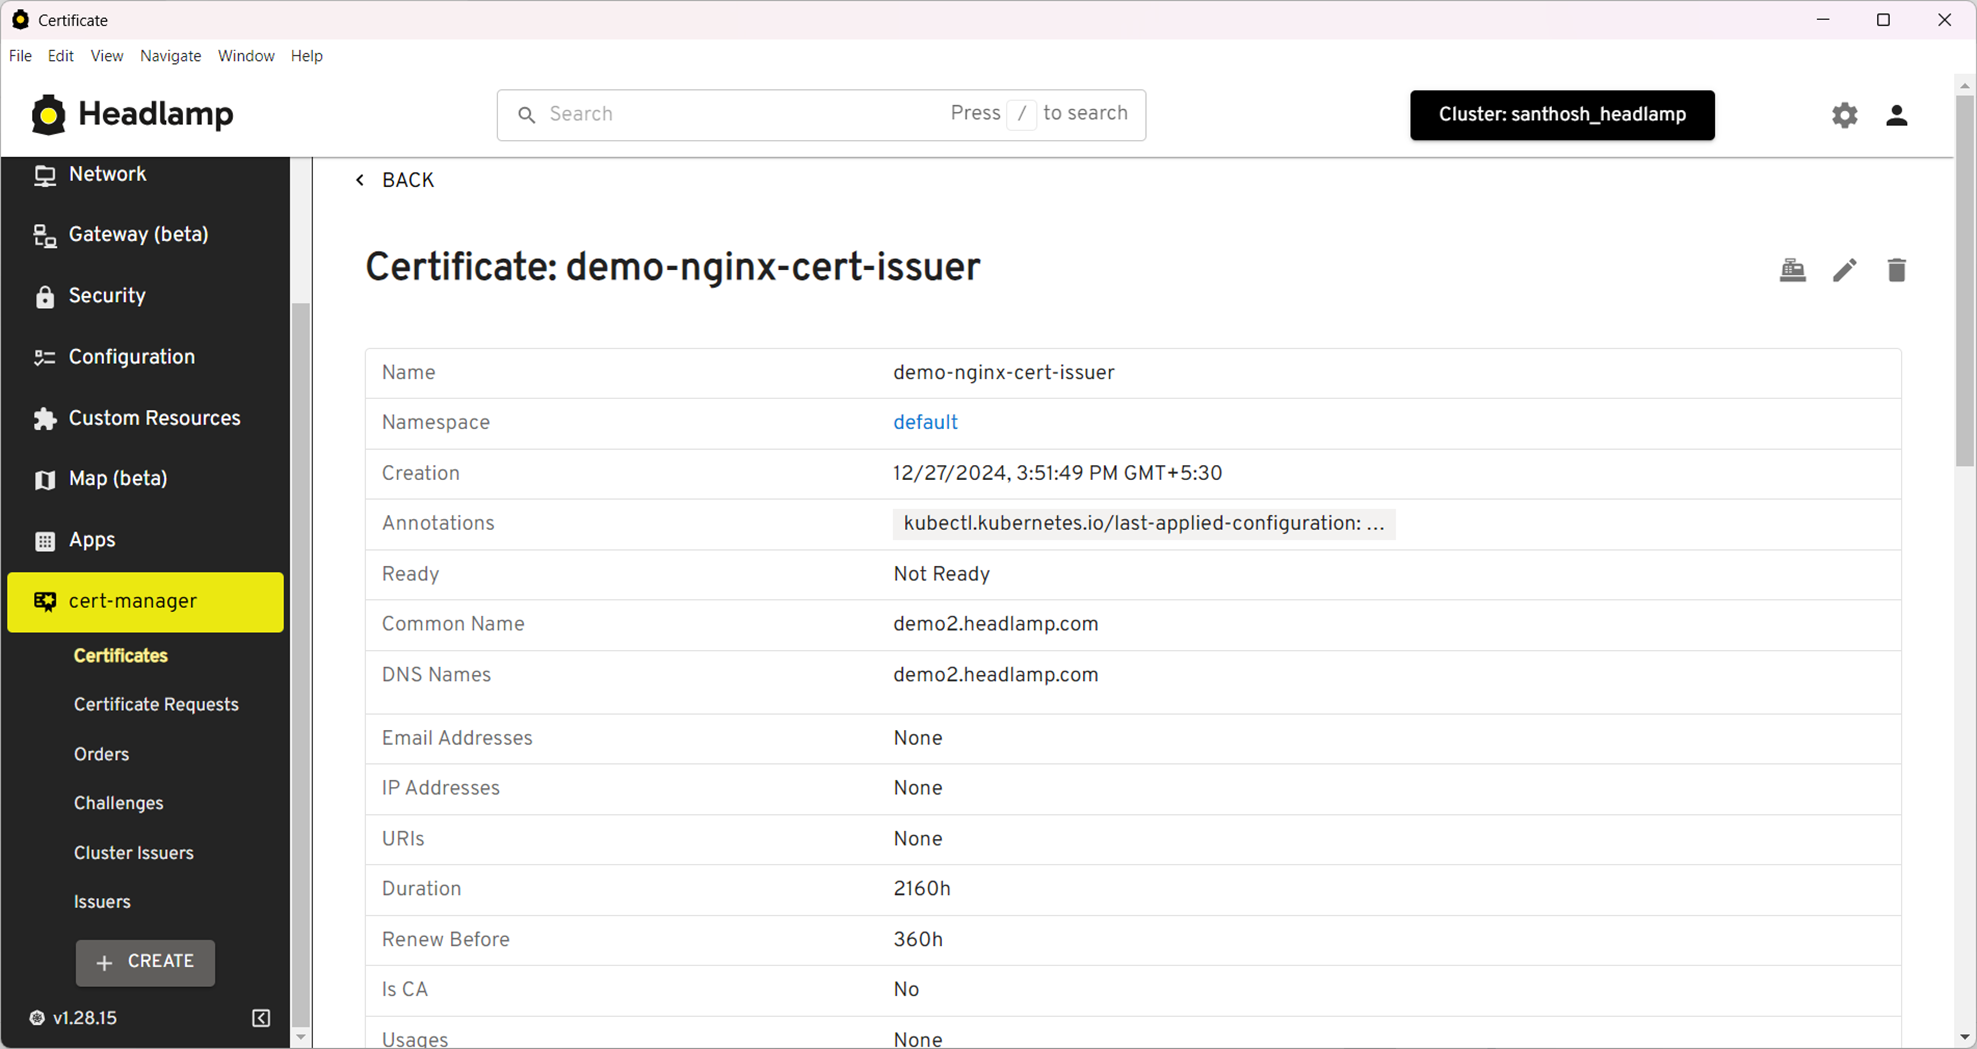This screenshot has height=1049, width=1977.
Task: Open the Configuration sidebar icon
Action: coord(45,358)
